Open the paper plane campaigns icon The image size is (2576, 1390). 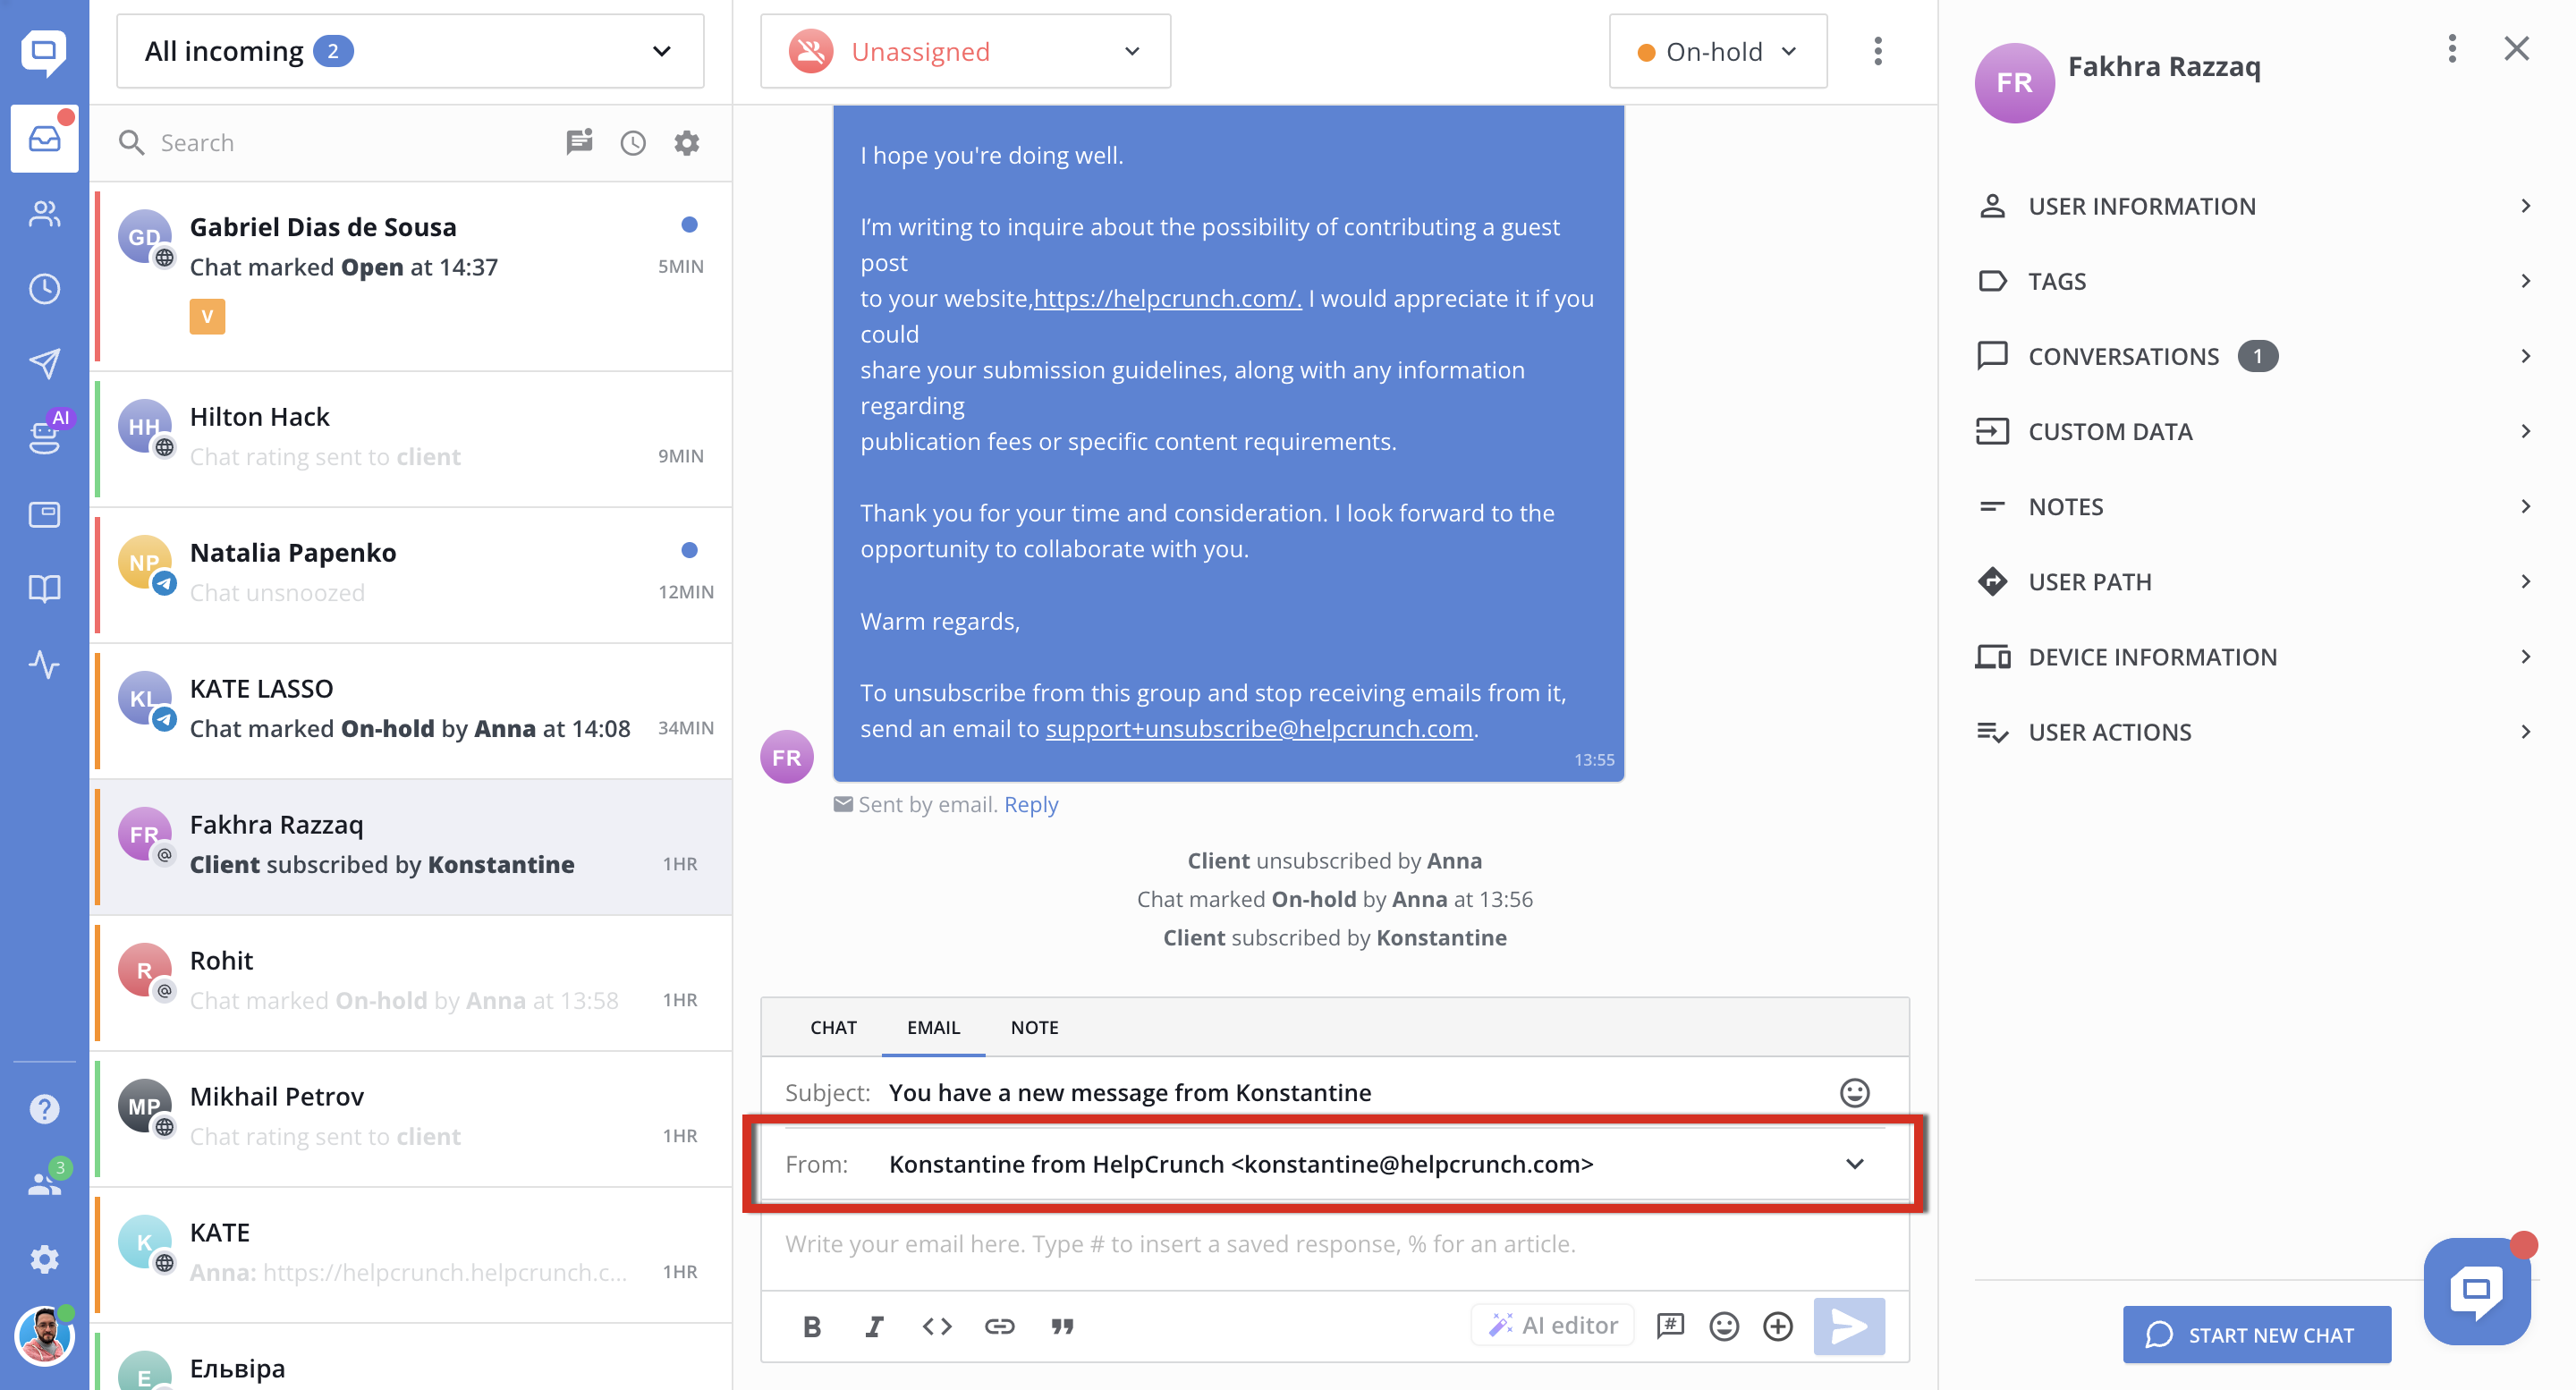pos(44,363)
